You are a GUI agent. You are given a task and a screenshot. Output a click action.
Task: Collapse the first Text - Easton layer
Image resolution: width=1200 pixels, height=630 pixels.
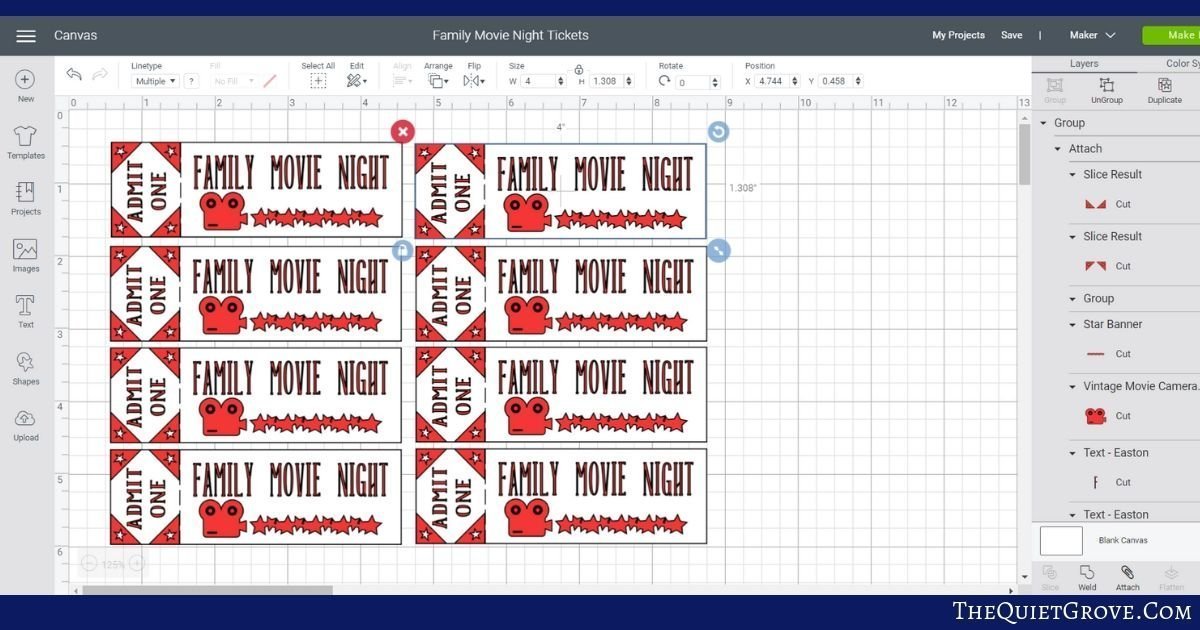pos(1073,453)
